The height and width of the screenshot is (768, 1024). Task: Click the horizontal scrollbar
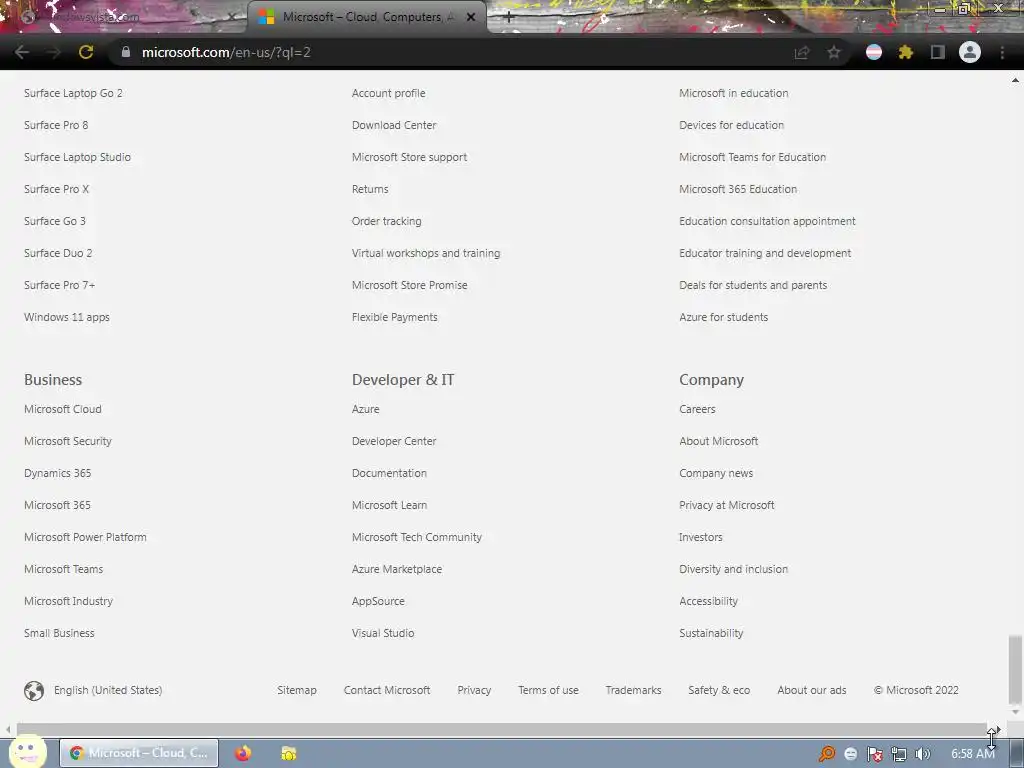(x=501, y=729)
